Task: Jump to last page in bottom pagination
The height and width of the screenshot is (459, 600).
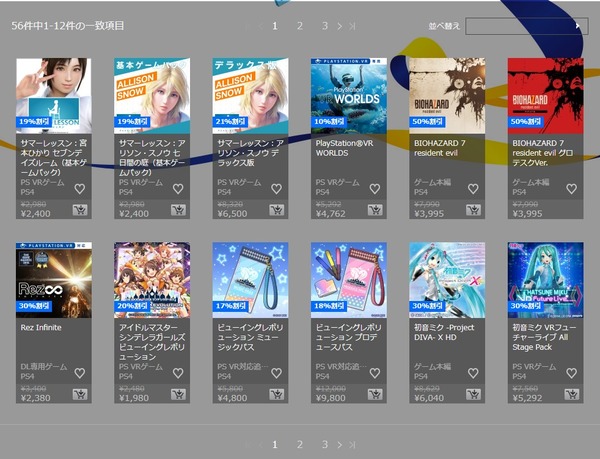Action: [352, 444]
